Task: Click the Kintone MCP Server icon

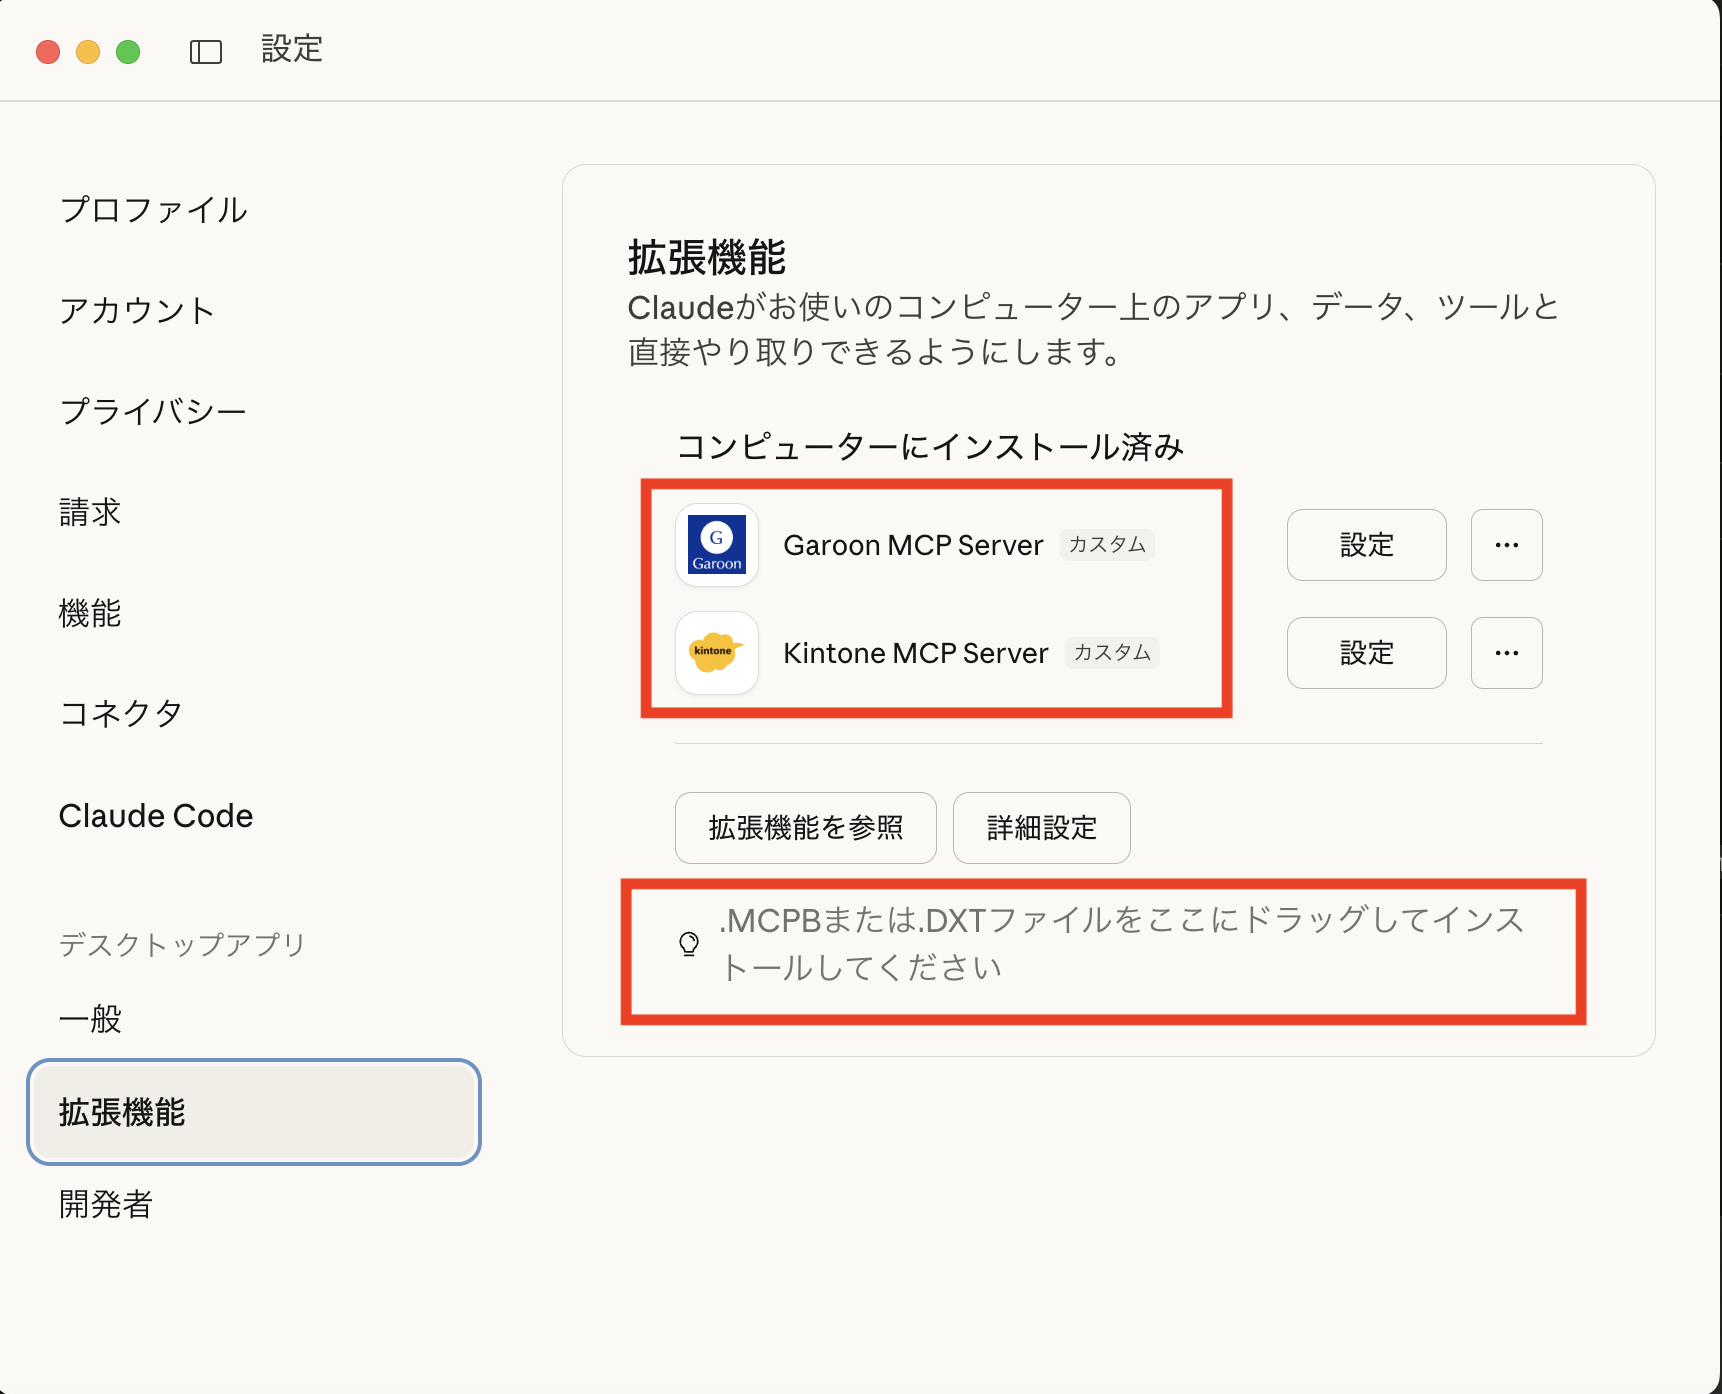Action: tap(716, 653)
